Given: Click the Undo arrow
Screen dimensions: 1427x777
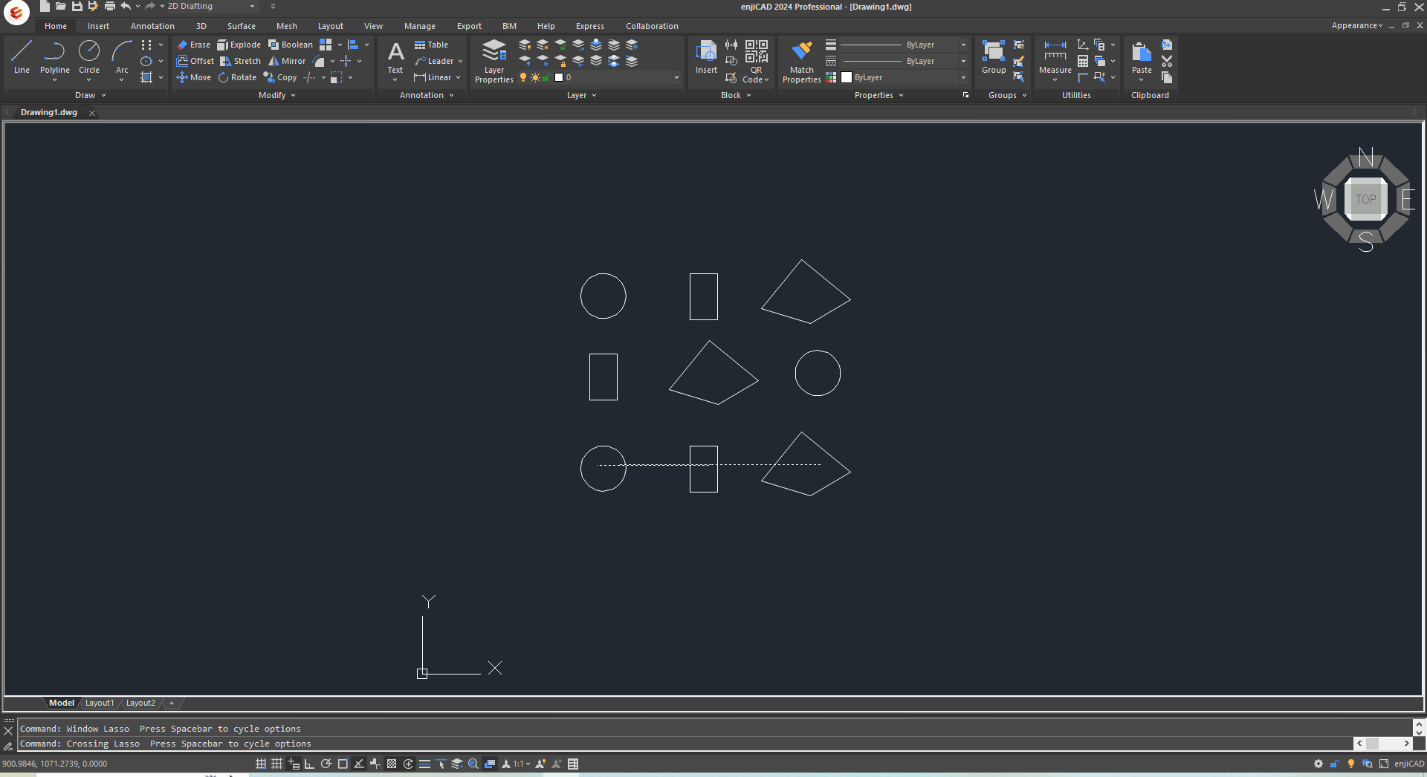Looking at the screenshot, I should [124, 6].
